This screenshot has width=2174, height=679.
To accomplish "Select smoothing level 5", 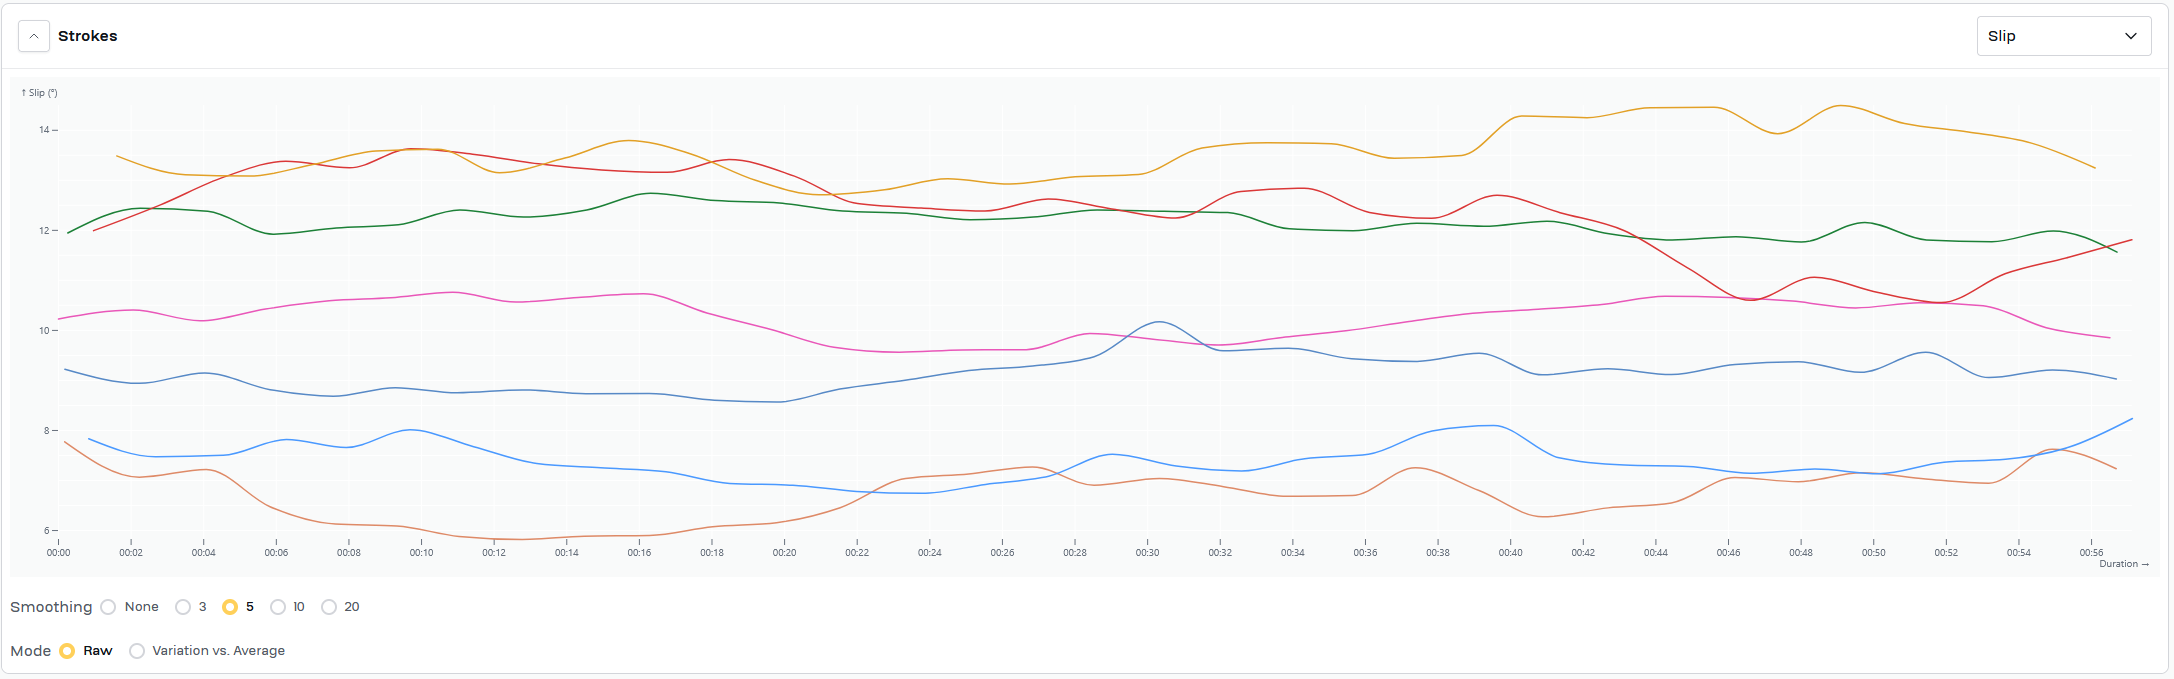I will coord(230,607).
